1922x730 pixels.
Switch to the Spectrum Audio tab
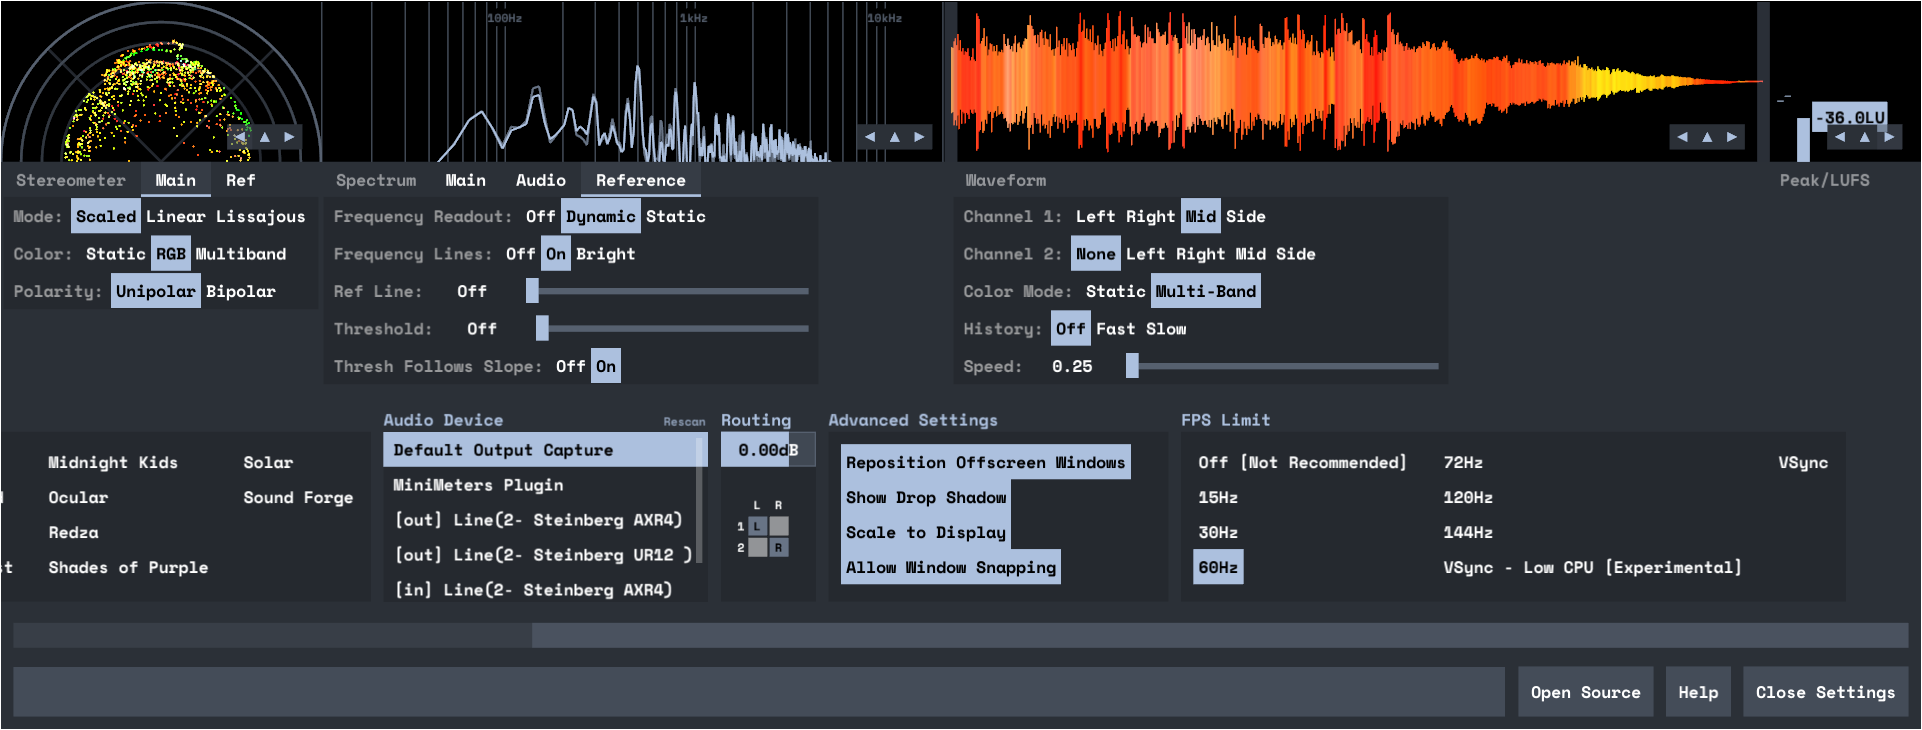tap(540, 181)
